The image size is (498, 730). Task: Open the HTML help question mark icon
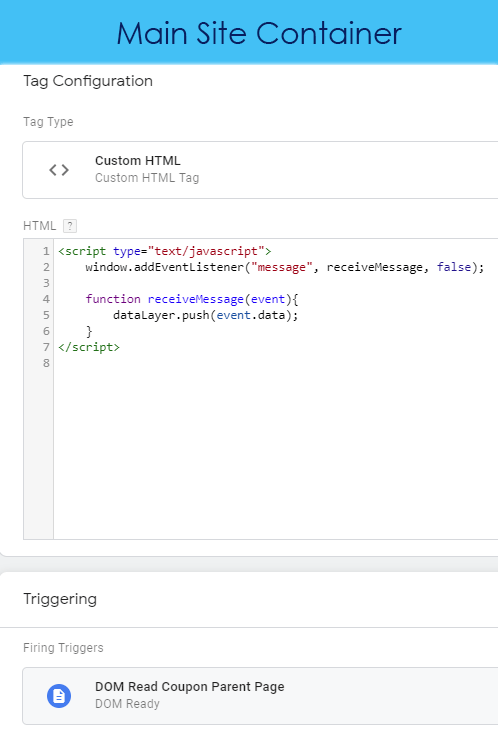point(70,226)
